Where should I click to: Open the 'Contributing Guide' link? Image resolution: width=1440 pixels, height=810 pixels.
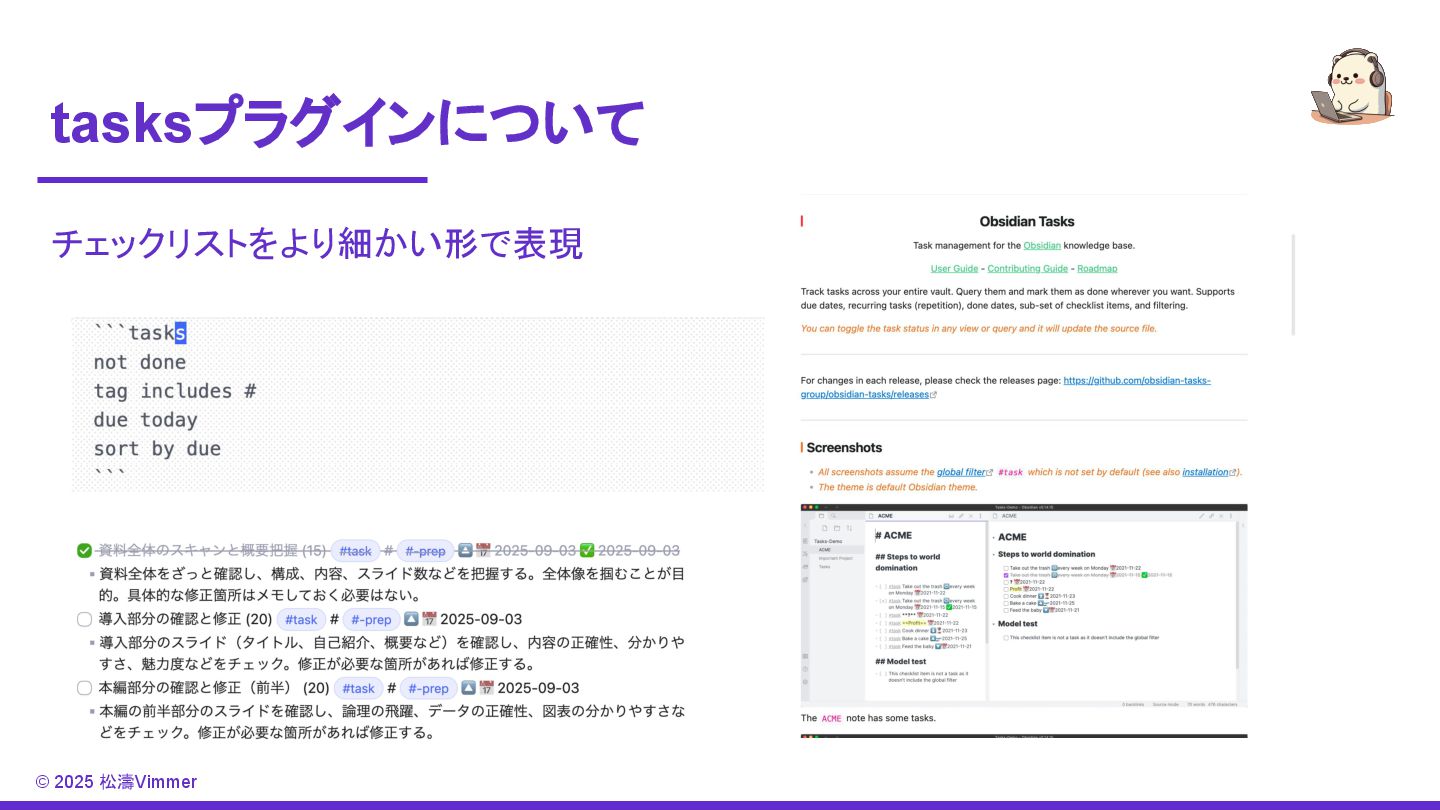[x=1027, y=268]
